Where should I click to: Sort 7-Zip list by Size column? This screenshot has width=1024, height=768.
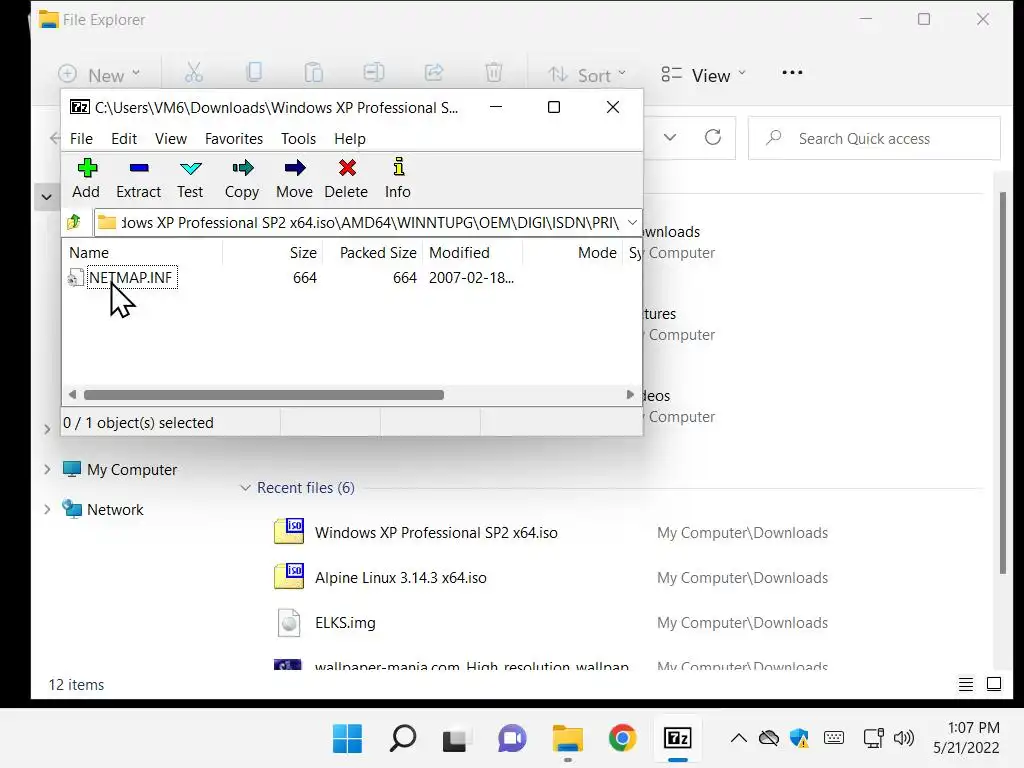[x=272, y=253]
